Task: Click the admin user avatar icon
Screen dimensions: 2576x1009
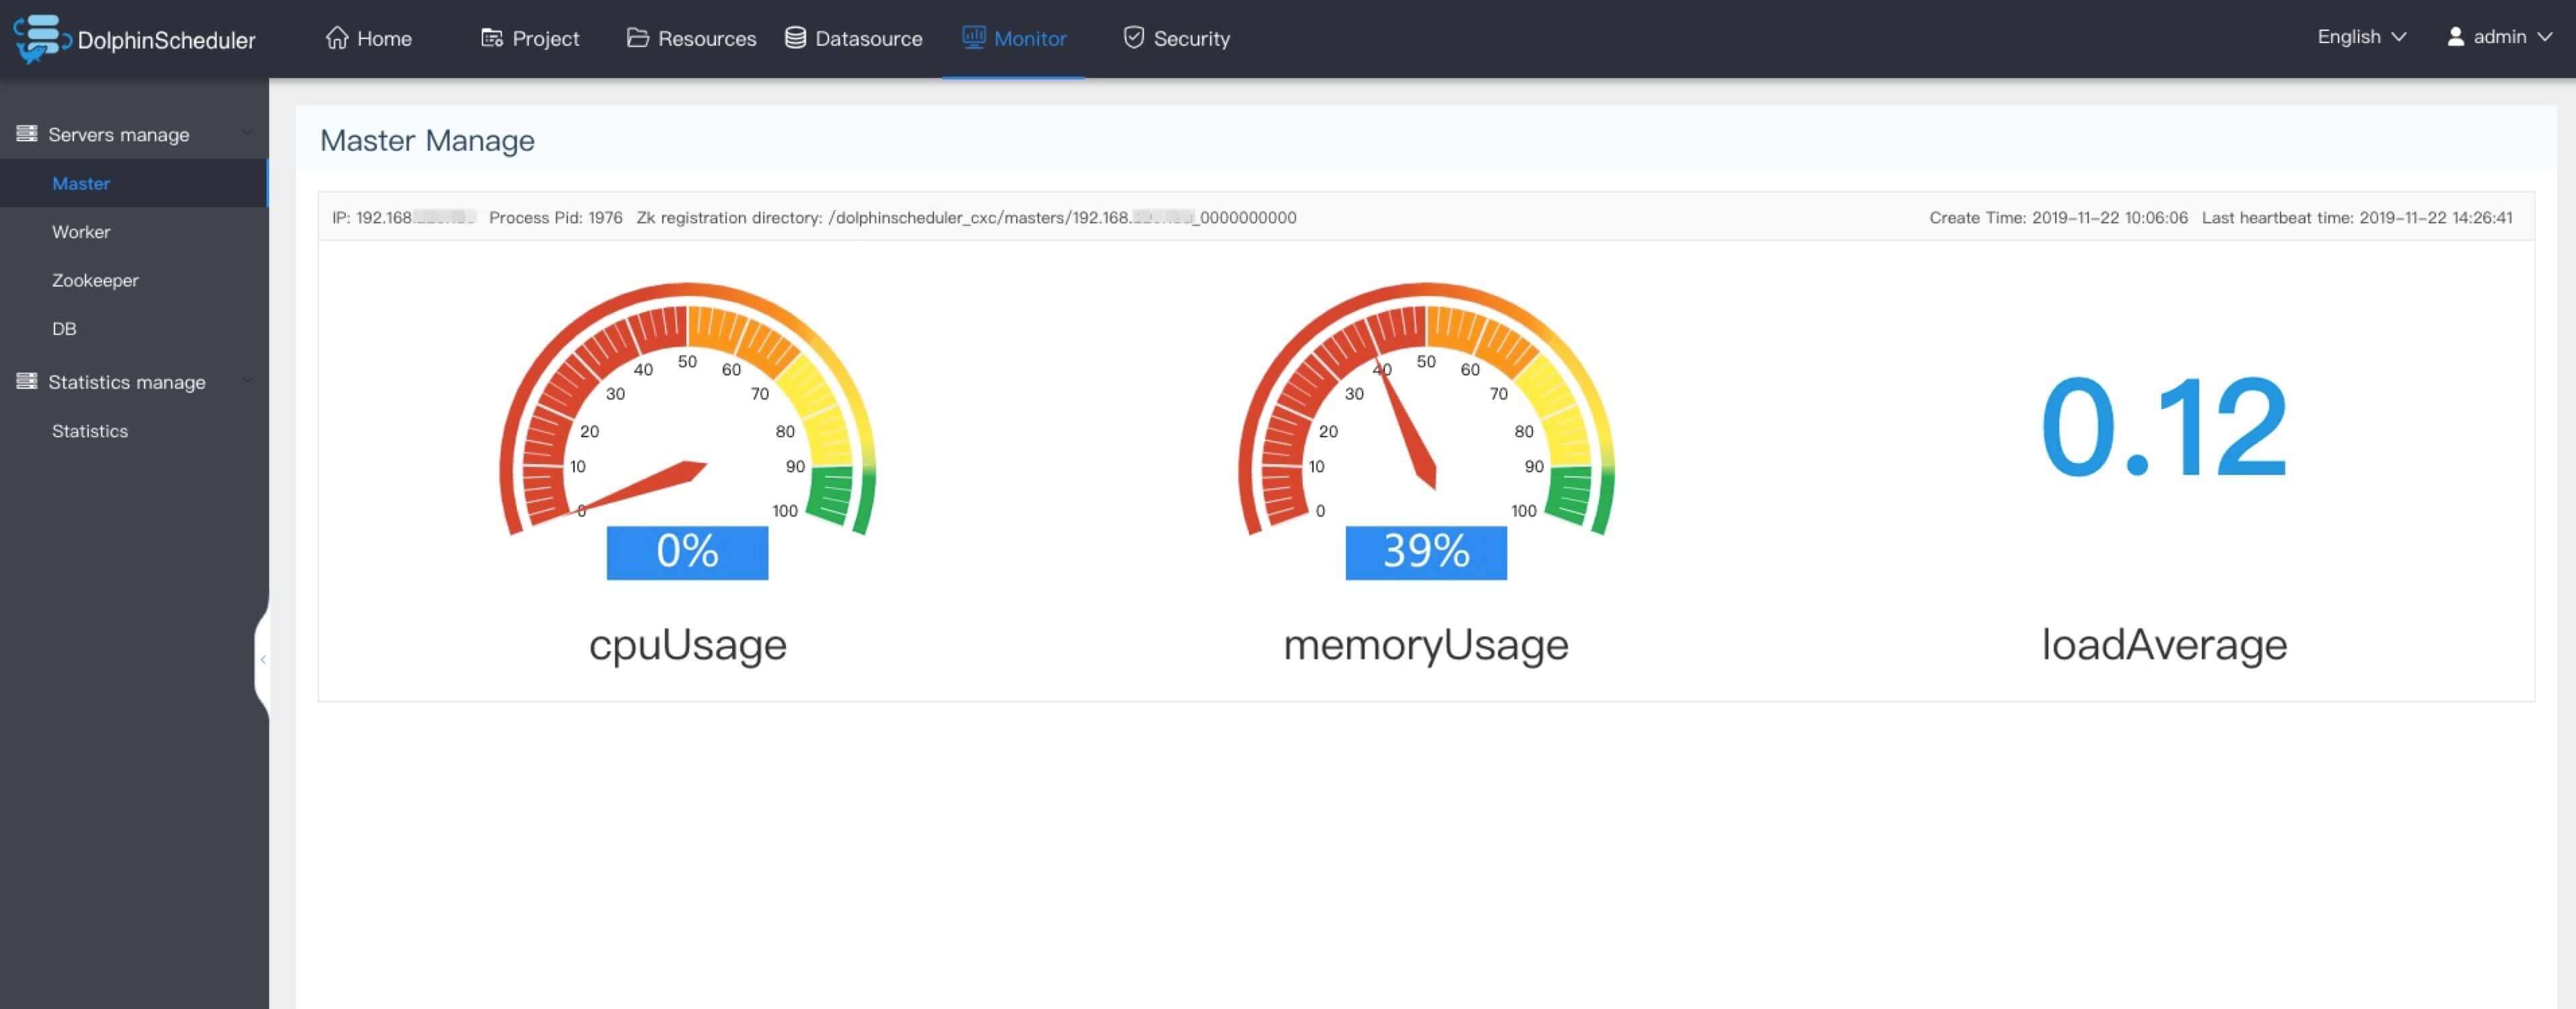Action: tap(2455, 37)
